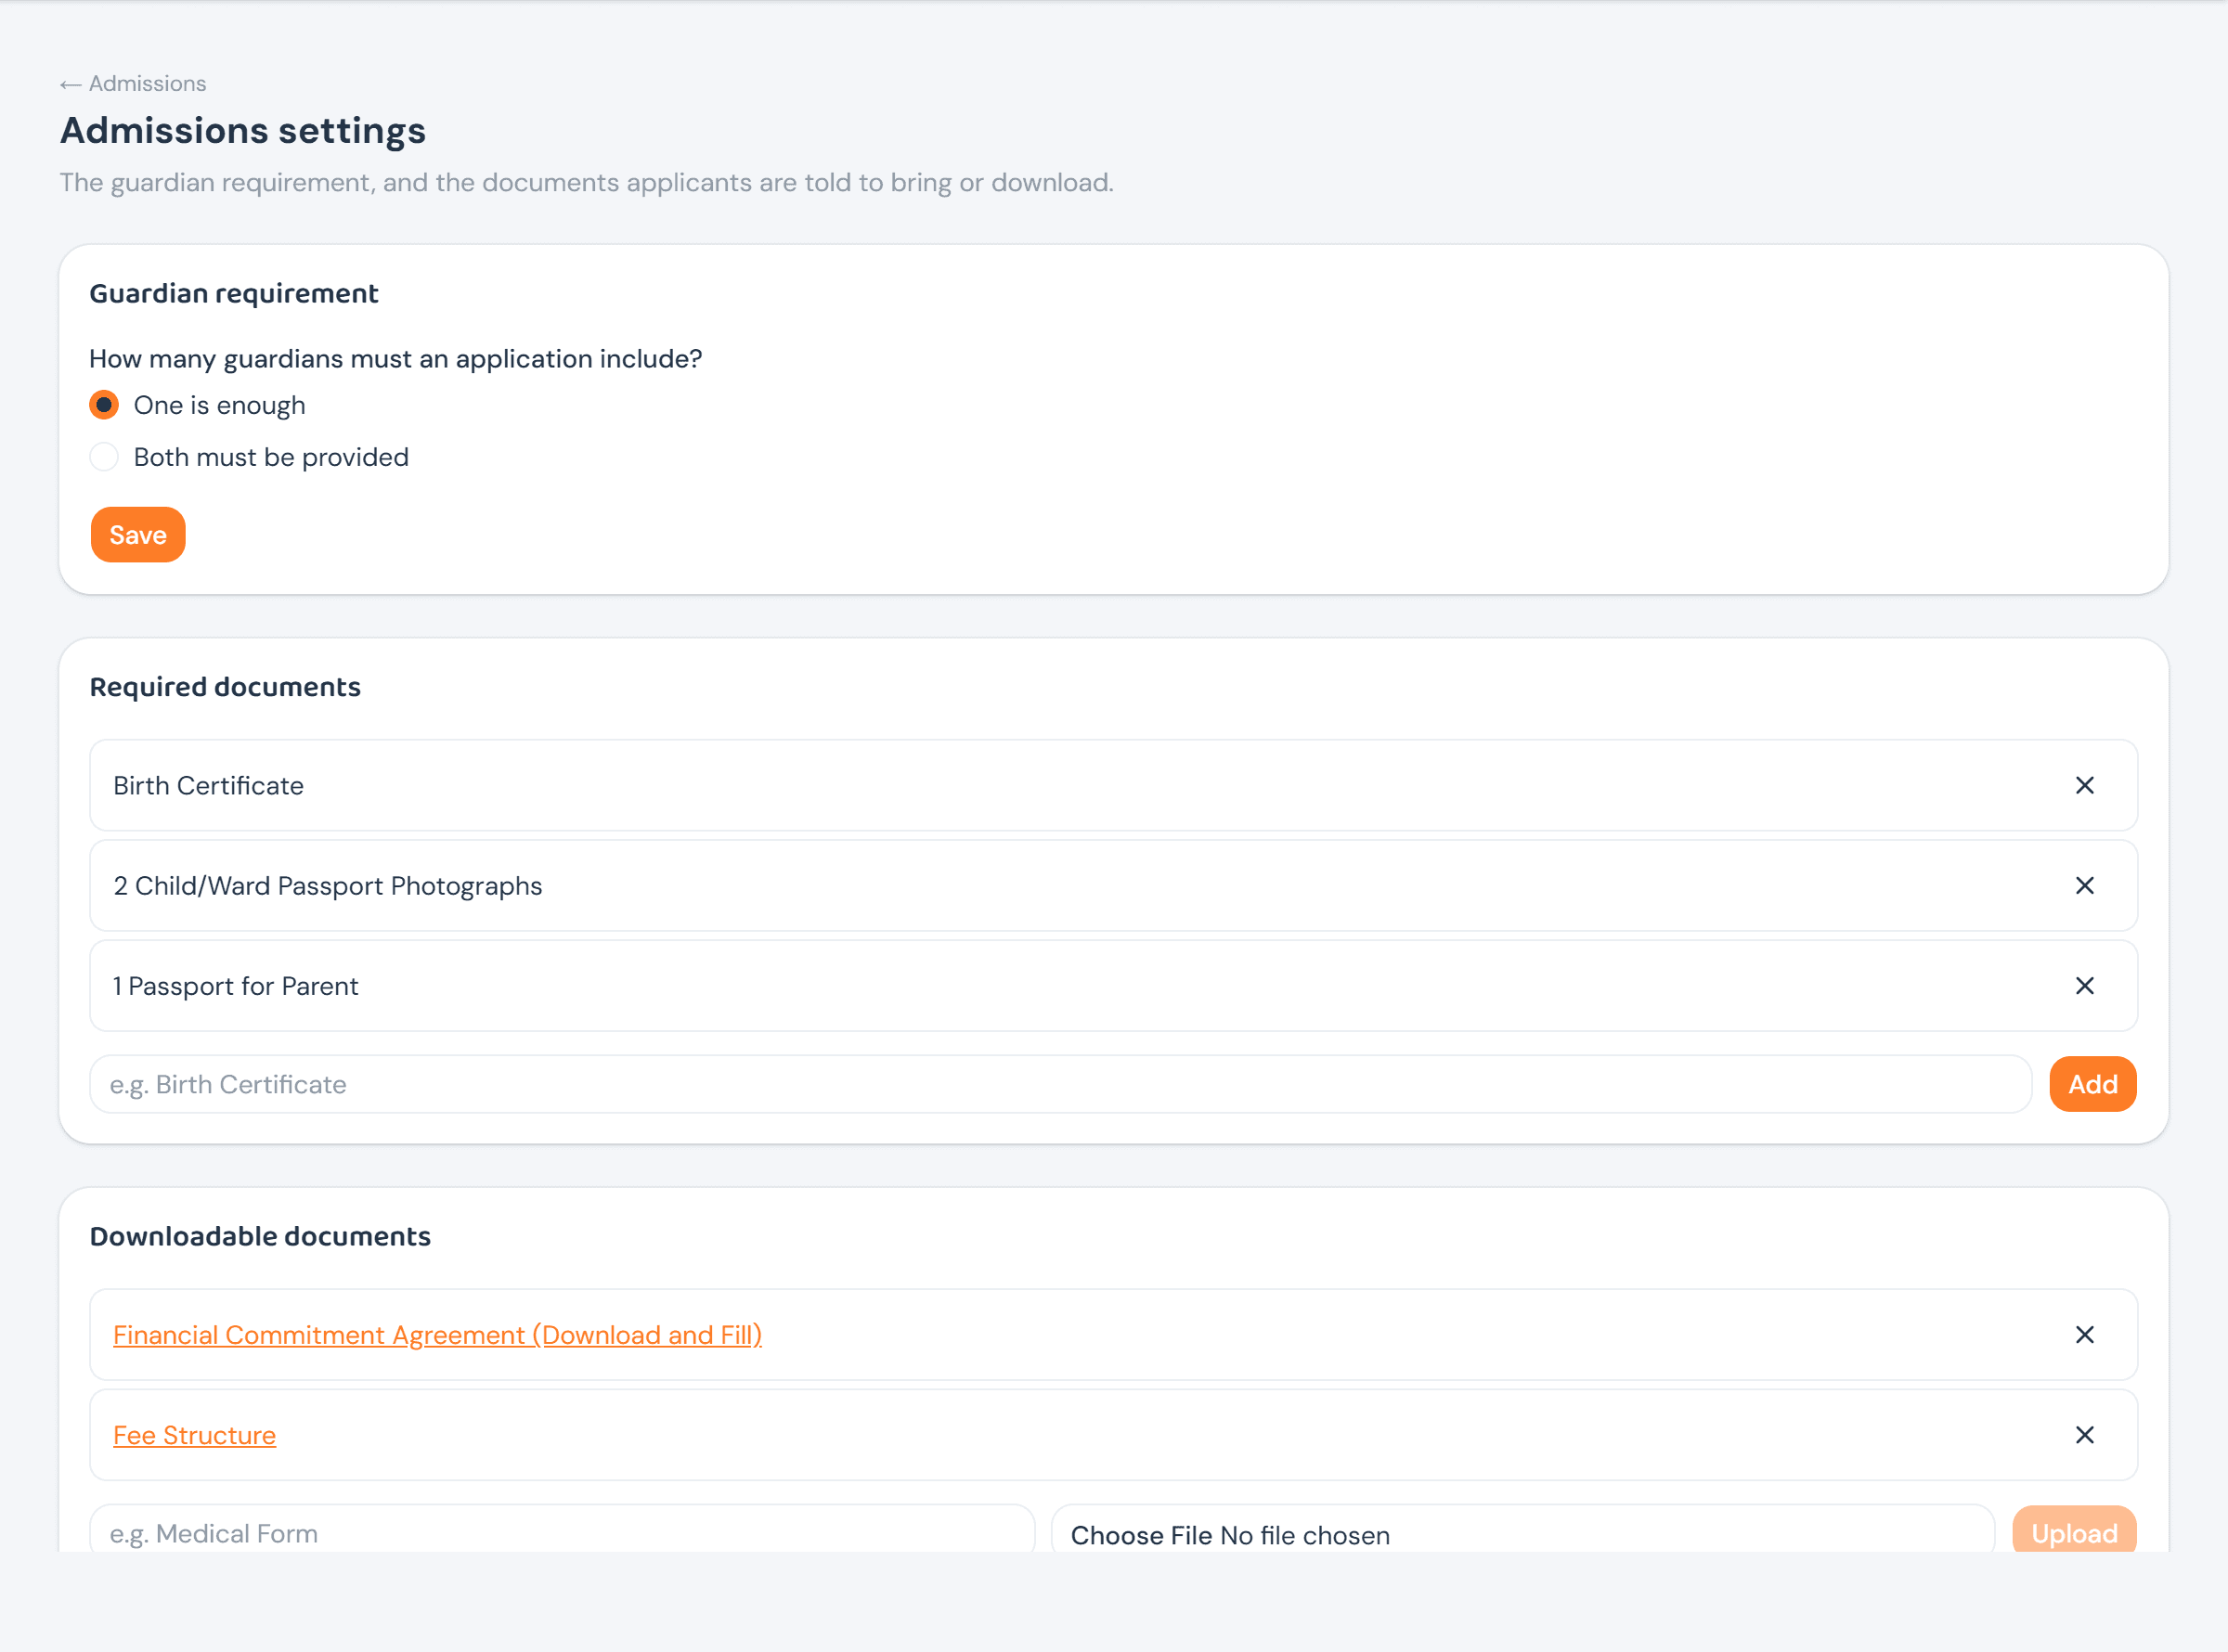Select the "Downloadable documents" section title
The image size is (2228, 1652).
tap(260, 1236)
